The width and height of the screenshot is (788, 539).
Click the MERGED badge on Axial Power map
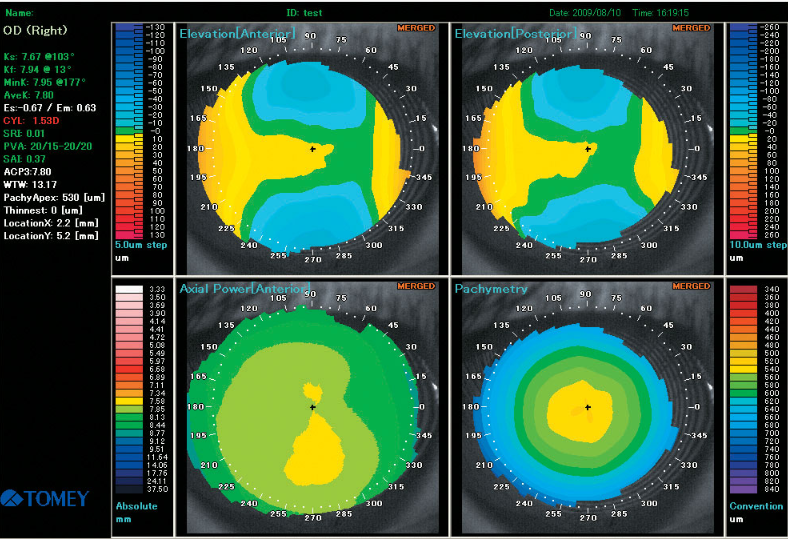point(417,285)
